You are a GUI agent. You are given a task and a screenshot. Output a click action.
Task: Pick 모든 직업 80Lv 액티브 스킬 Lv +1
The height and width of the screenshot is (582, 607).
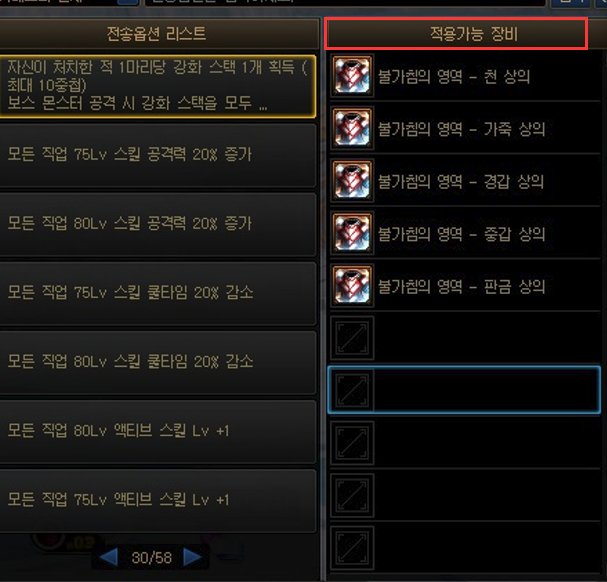[158, 431]
